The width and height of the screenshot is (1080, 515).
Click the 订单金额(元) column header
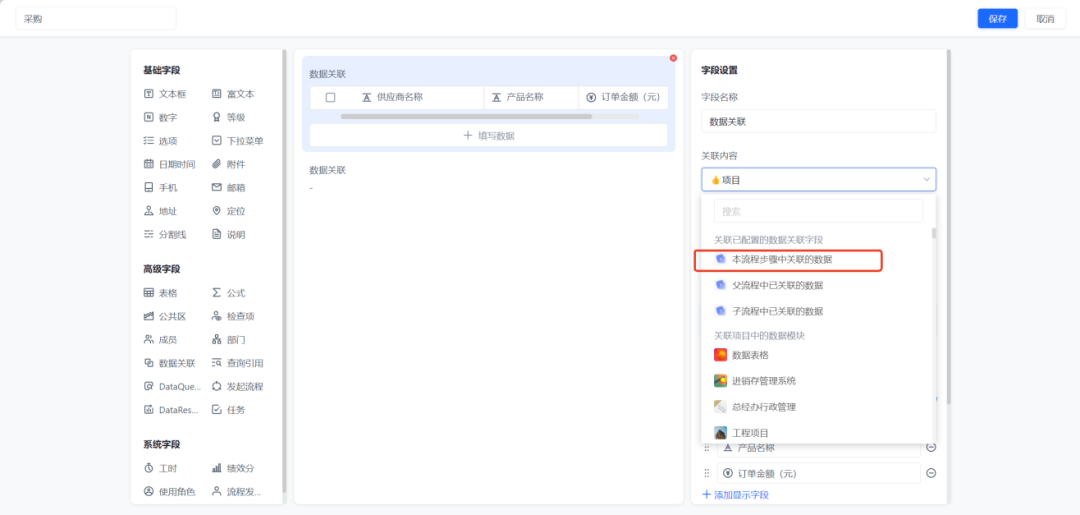coord(623,98)
